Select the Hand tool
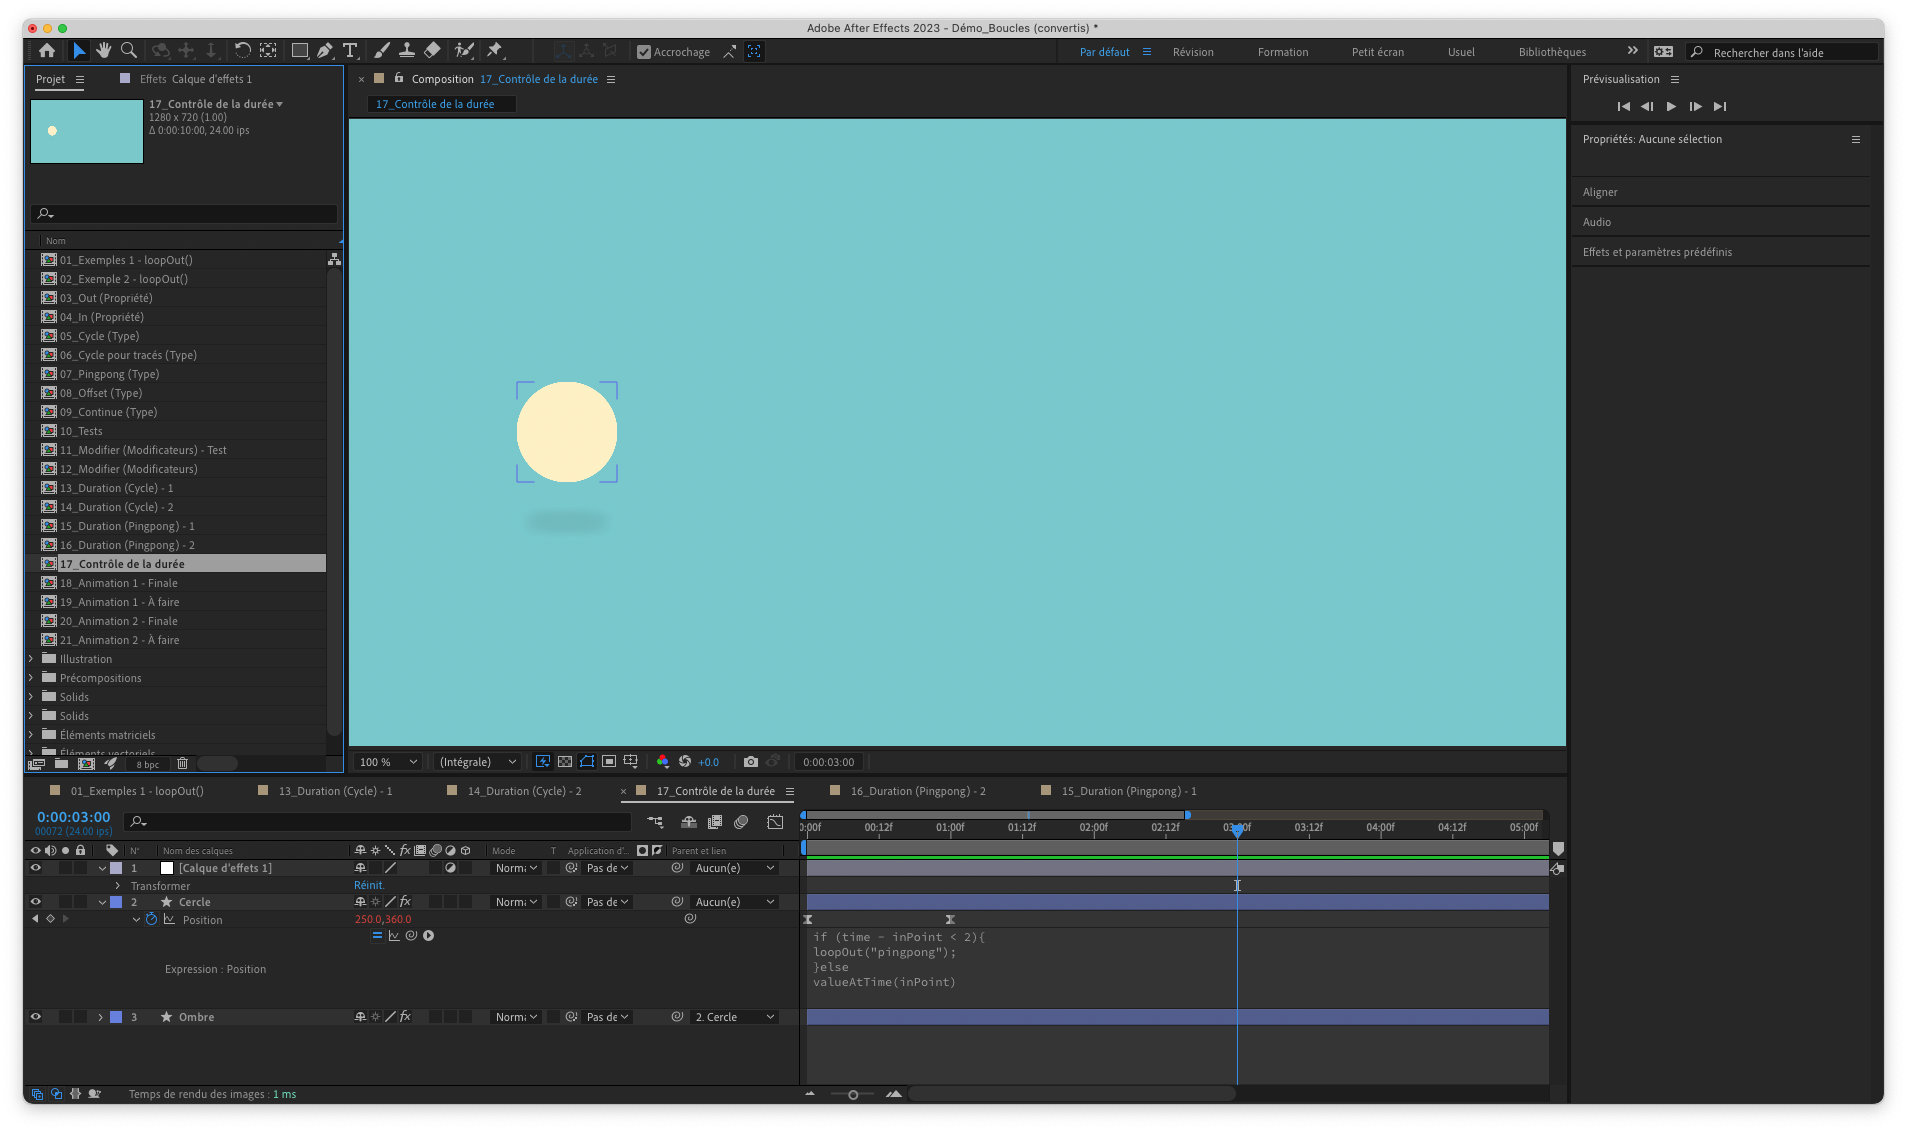1907x1131 pixels. 104,50
